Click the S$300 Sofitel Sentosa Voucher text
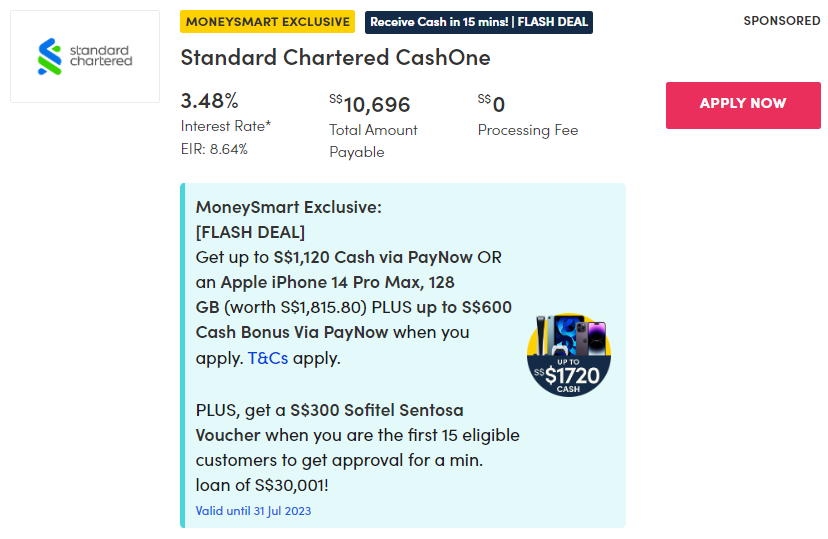The image size is (828, 539). 337,423
